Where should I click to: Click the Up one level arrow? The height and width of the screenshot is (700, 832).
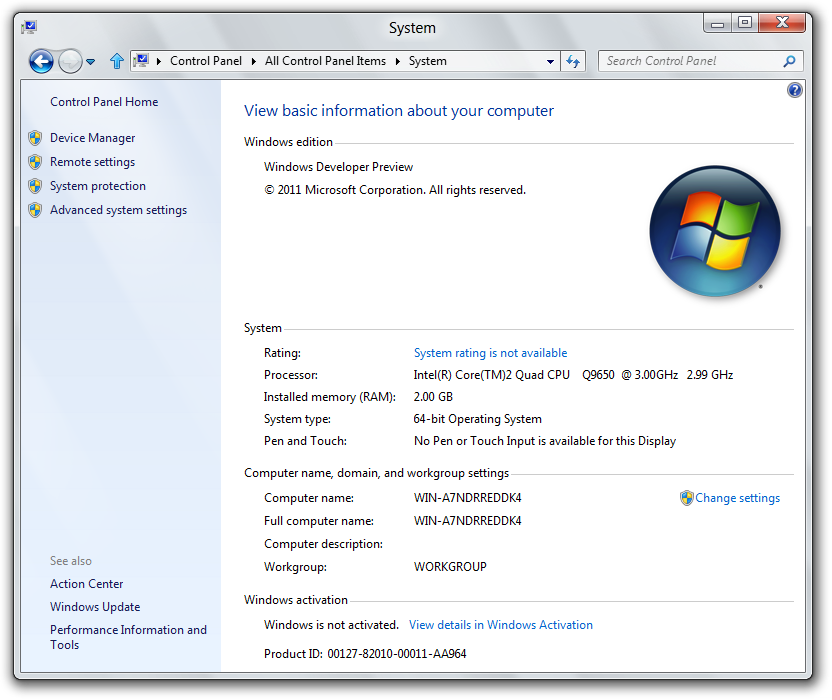click(116, 62)
